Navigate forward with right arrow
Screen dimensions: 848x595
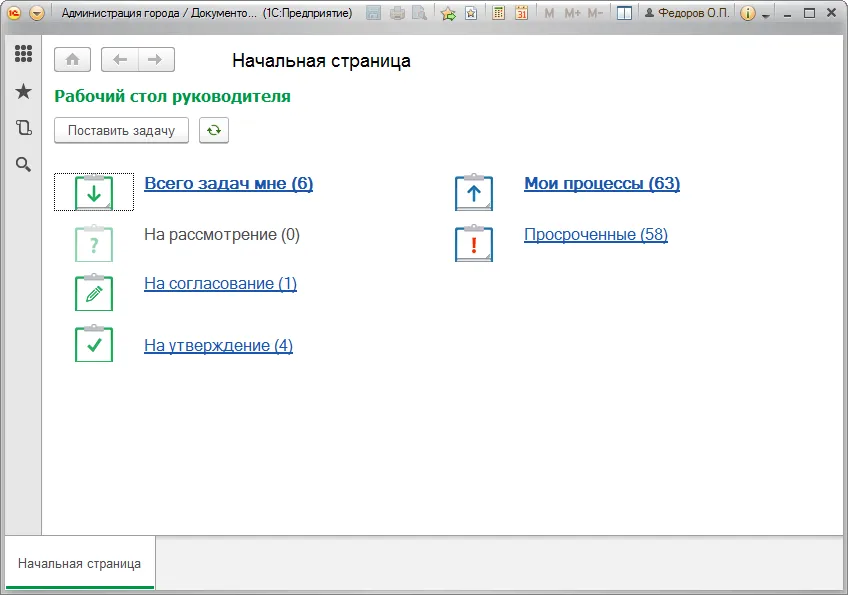pyautogui.click(x=156, y=60)
